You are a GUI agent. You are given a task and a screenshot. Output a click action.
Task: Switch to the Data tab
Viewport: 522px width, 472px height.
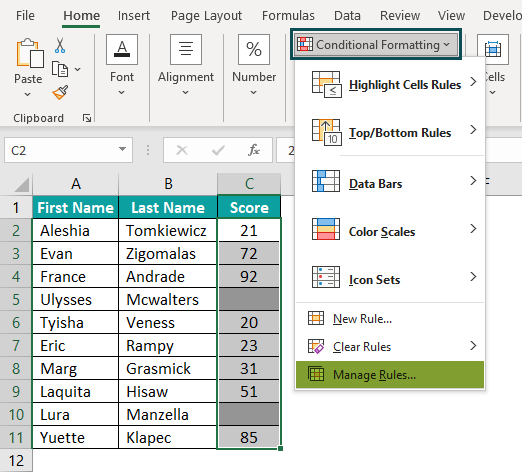pos(347,15)
